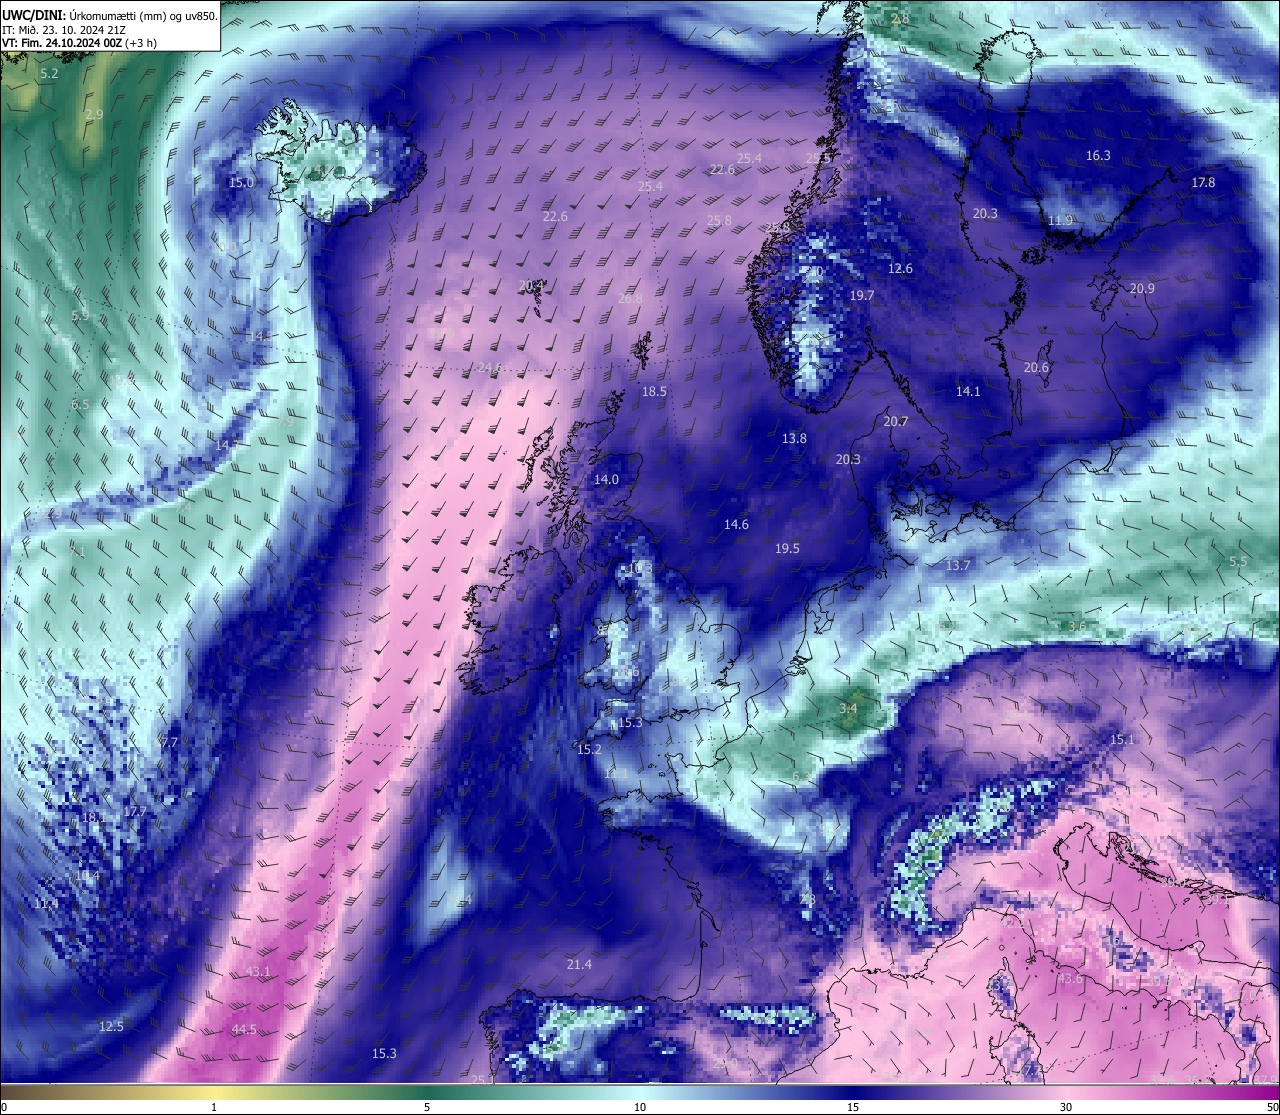1280x1115 pixels.
Task: Click the 21.4 value label
Action: [x=579, y=965]
